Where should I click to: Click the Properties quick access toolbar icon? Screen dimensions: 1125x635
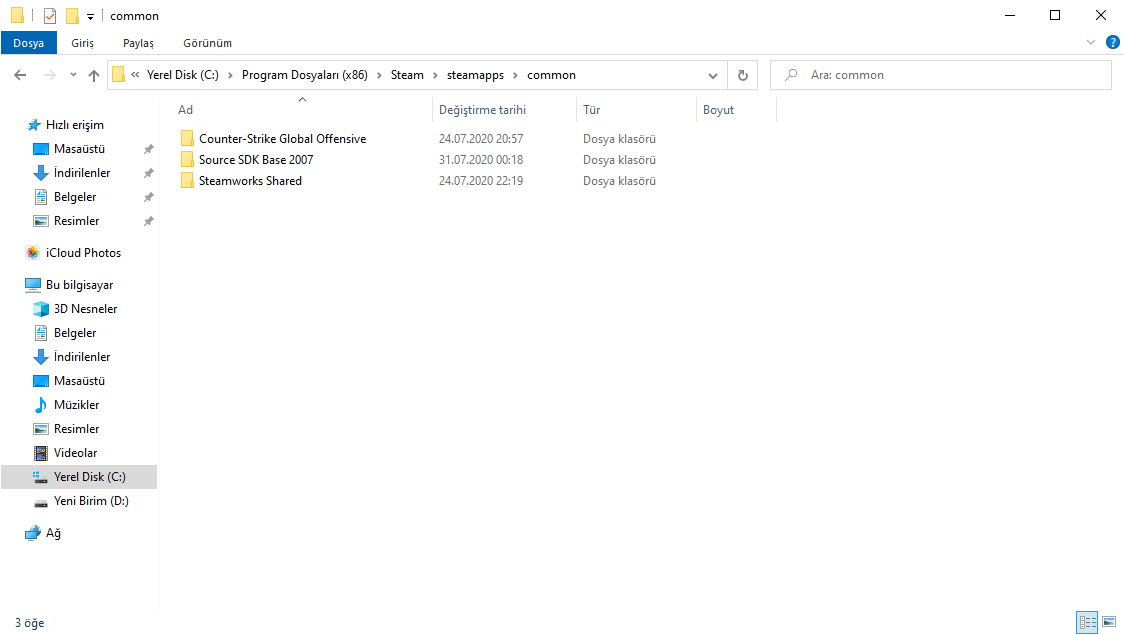pos(50,16)
